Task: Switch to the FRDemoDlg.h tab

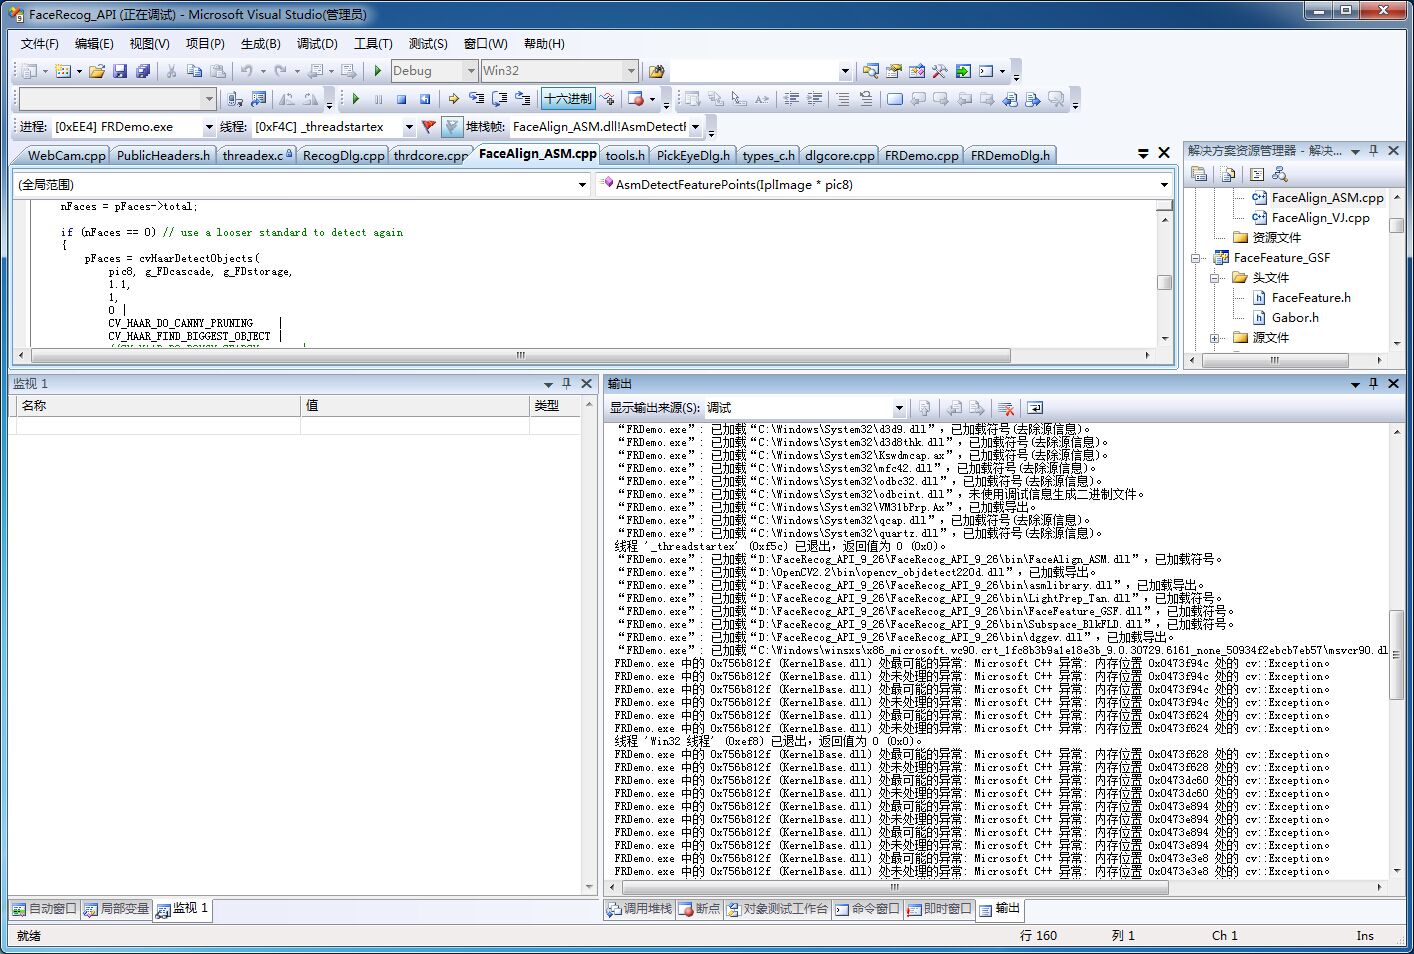Action: pos(1010,155)
